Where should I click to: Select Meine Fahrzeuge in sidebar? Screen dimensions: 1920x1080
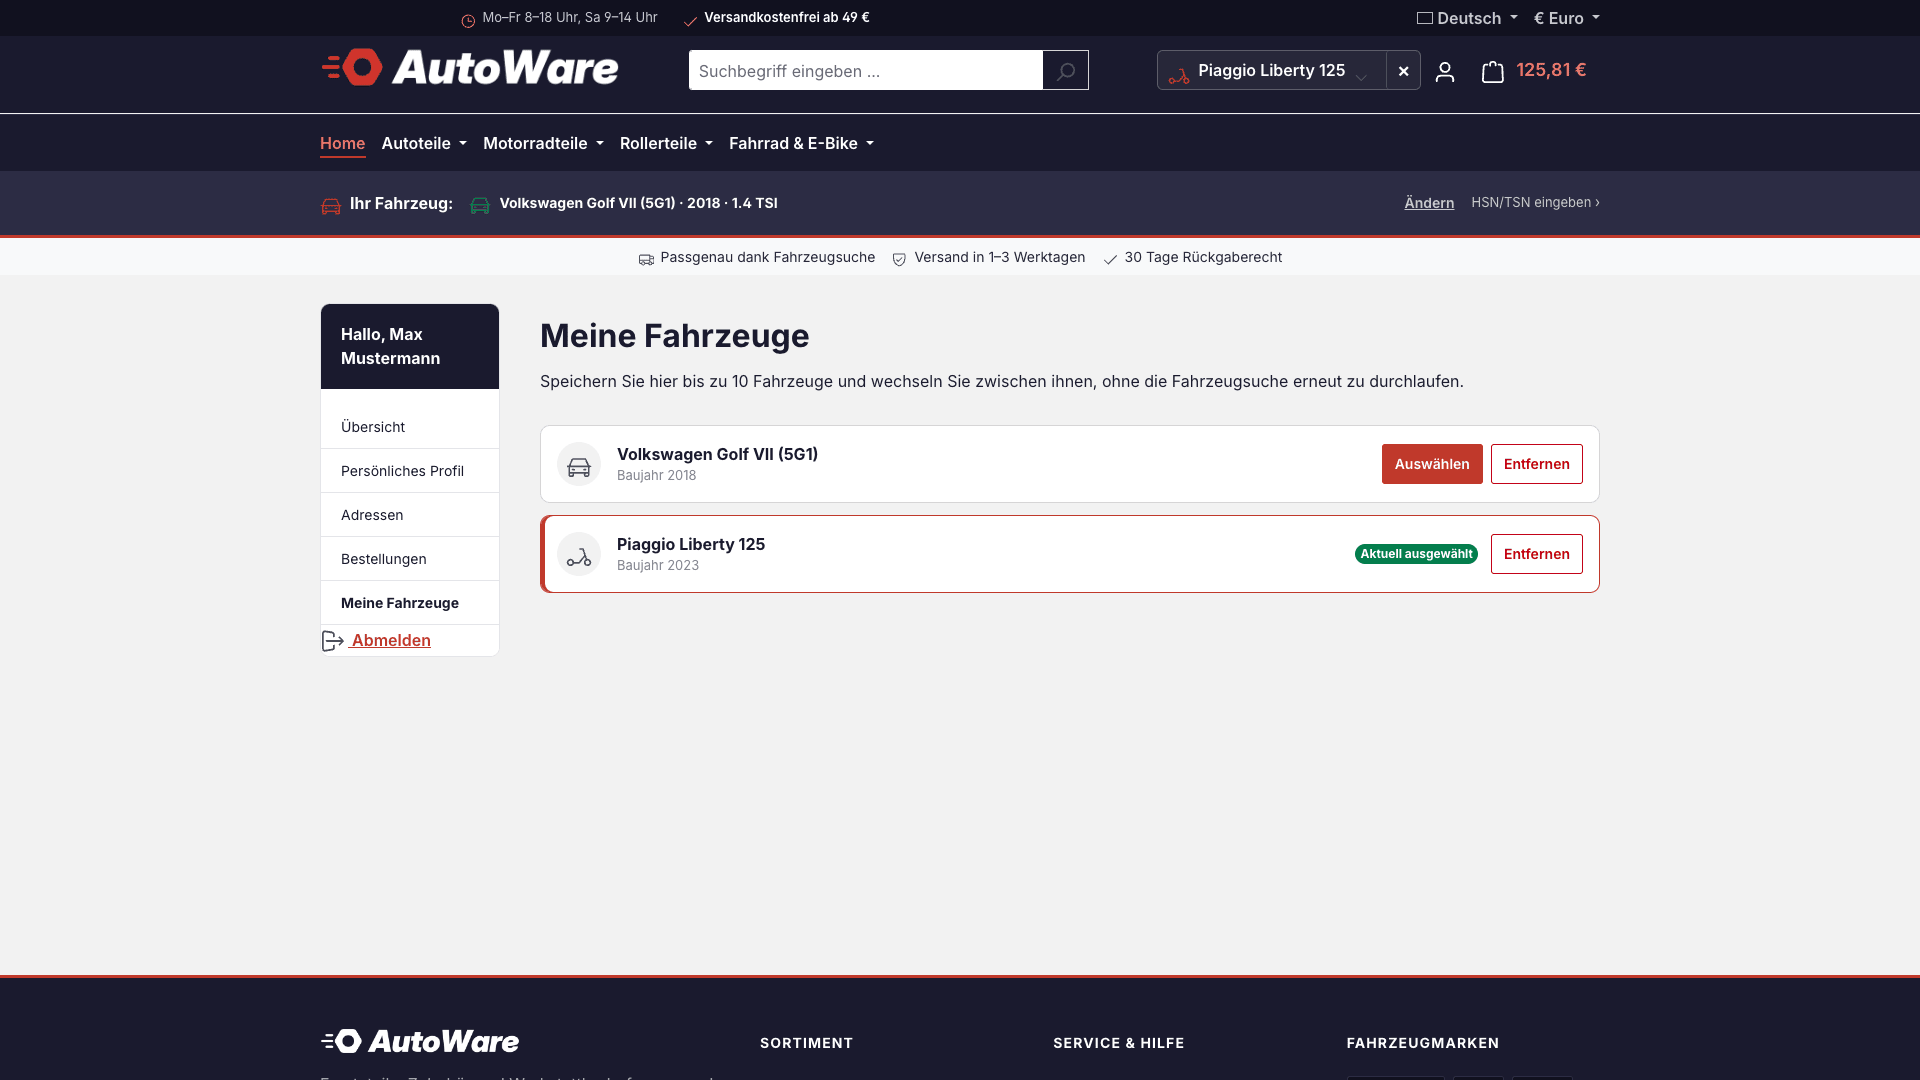pos(410,603)
